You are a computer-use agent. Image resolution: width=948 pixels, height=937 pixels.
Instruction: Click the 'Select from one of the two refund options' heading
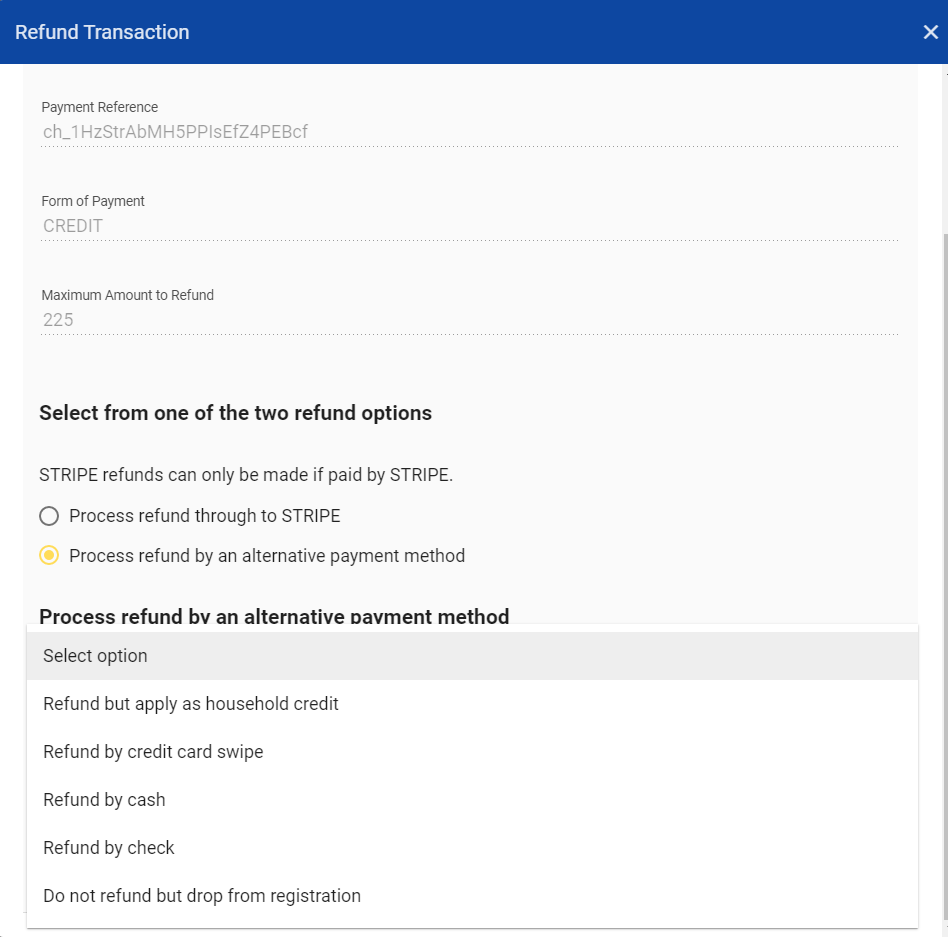click(x=236, y=413)
